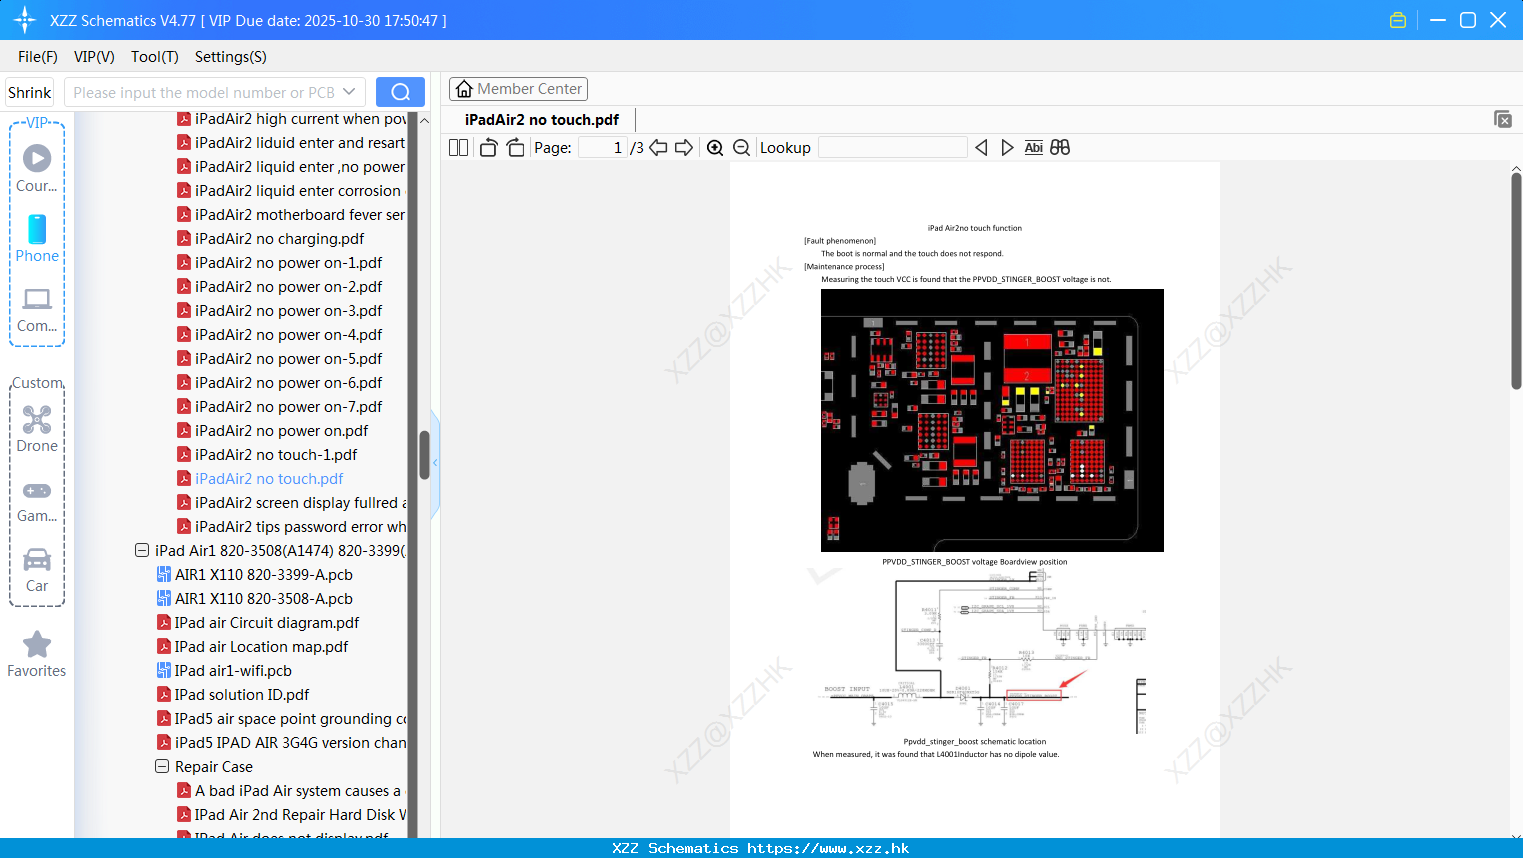
Task: Select the highlighted iPadAir2 no touch.pdf entry
Action: (269, 478)
